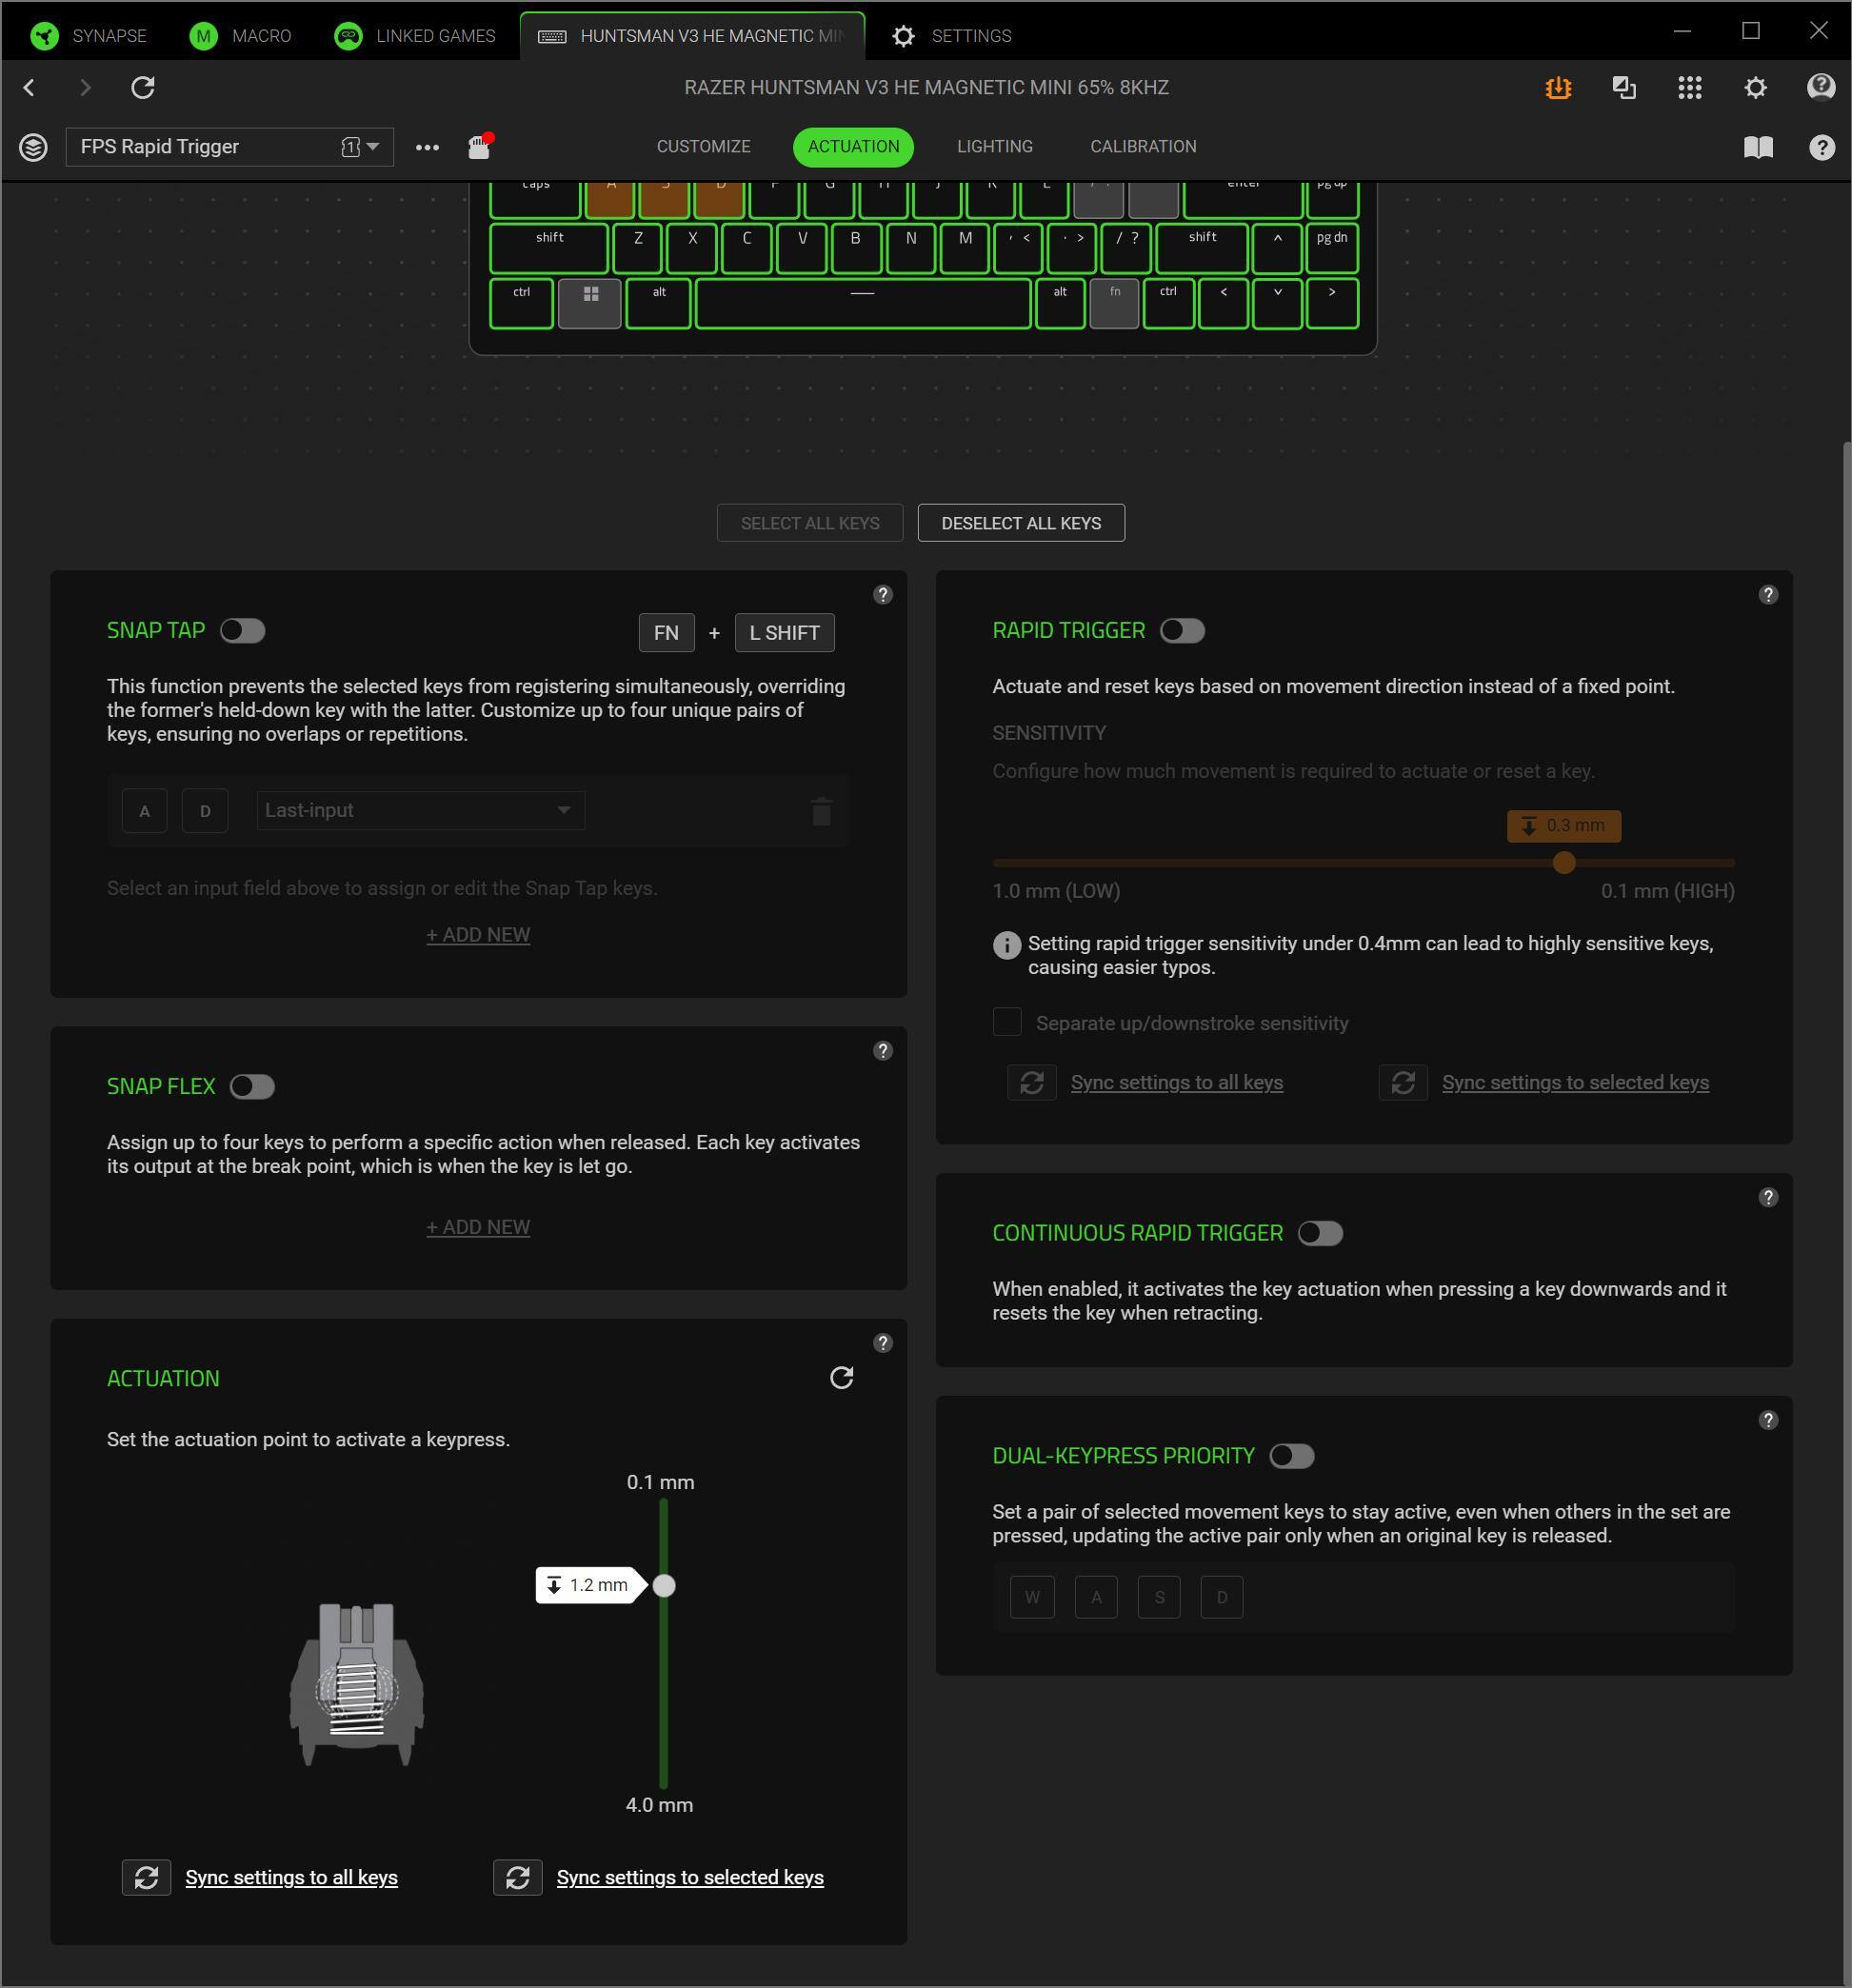Click Rapid Trigger Sync settings to selected keys

pyautogui.click(x=1575, y=1083)
